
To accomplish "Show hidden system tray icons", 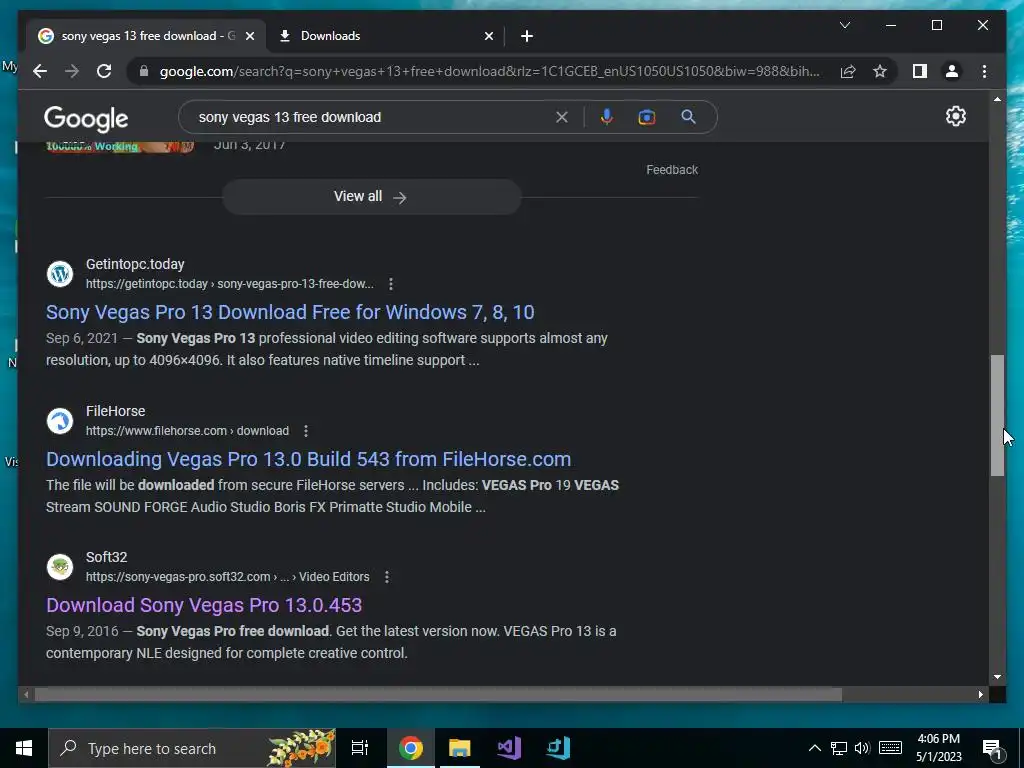I will 814,748.
